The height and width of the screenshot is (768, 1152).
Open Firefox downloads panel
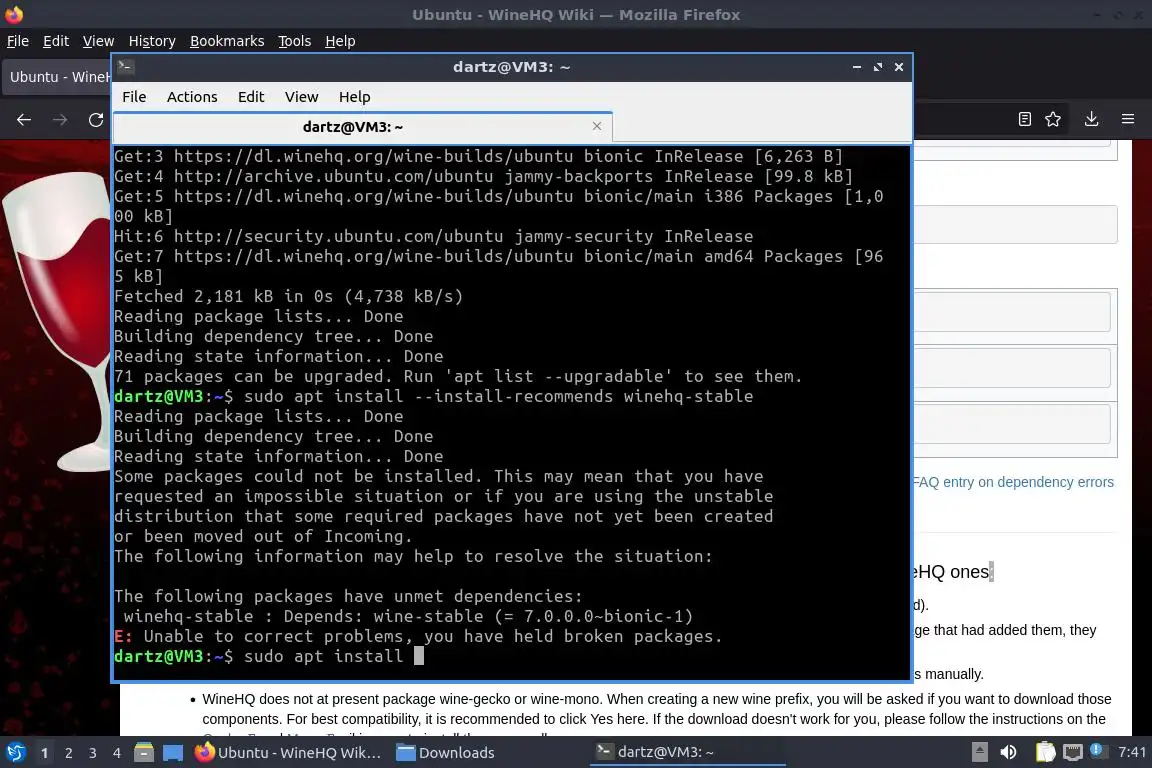click(x=1091, y=119)
